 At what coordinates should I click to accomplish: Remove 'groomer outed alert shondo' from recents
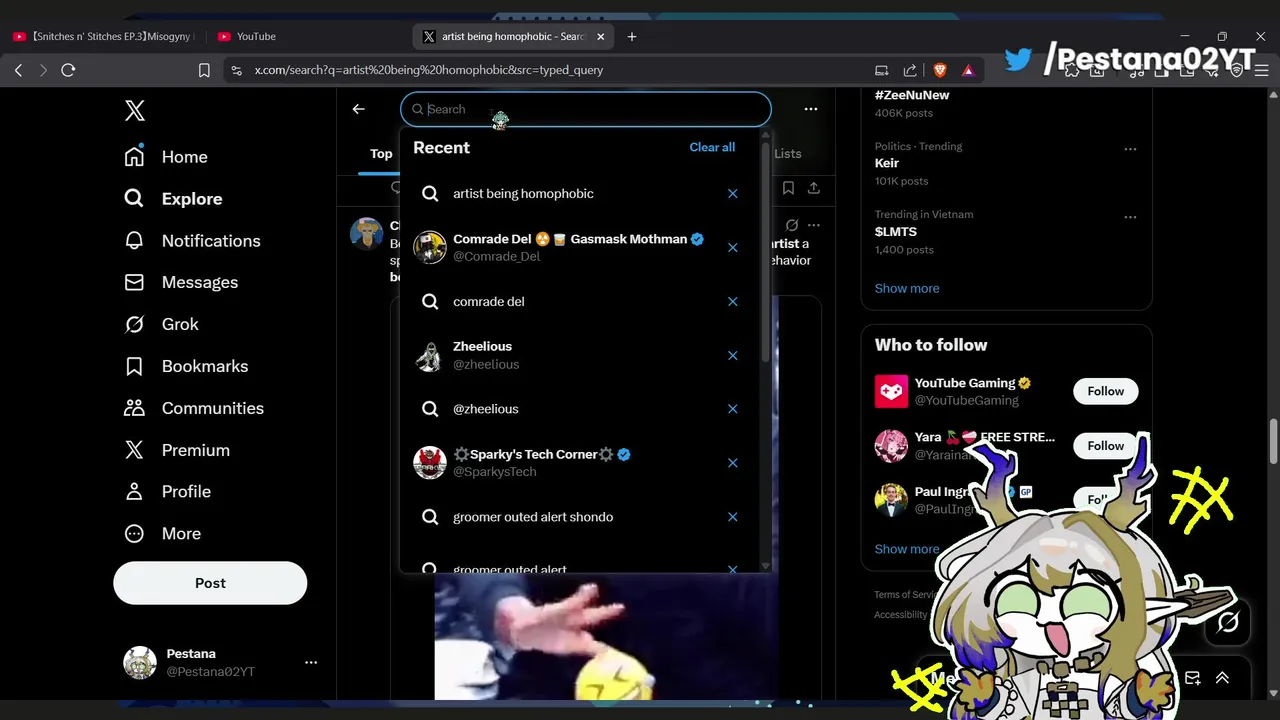733,517
